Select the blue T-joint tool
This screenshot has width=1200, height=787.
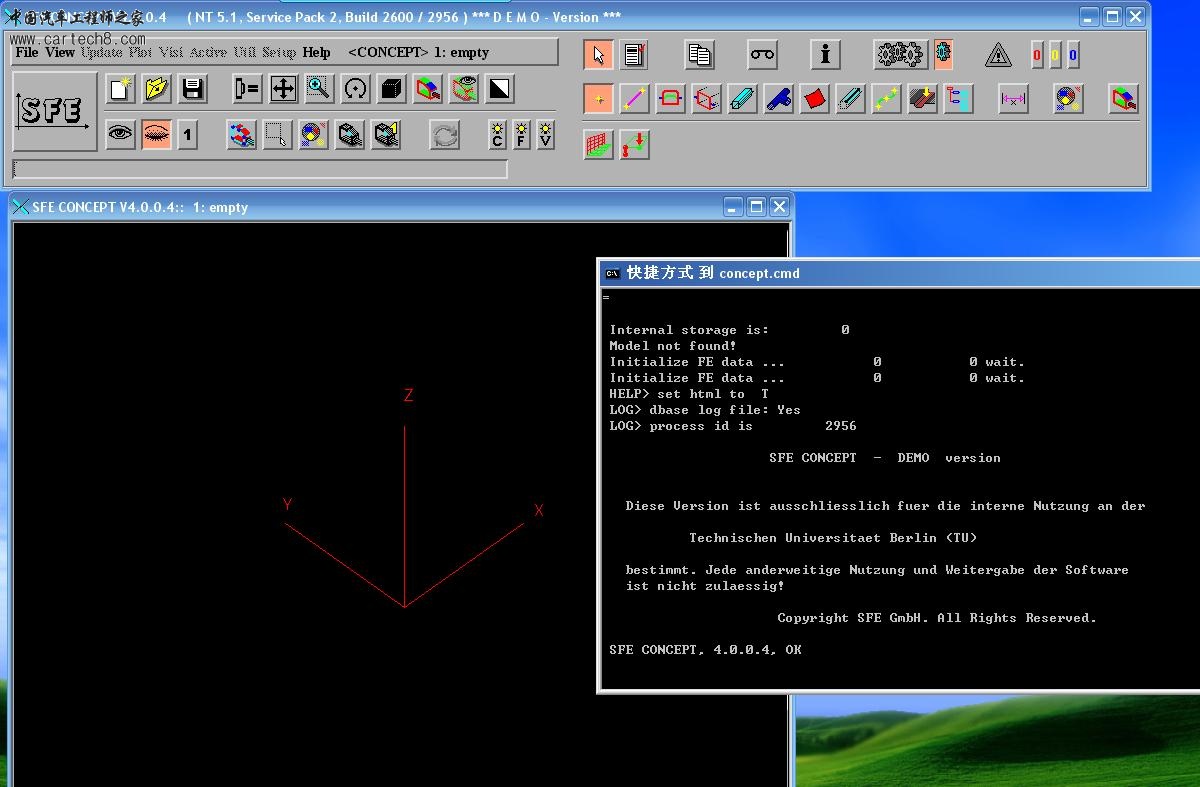(778, 98)
